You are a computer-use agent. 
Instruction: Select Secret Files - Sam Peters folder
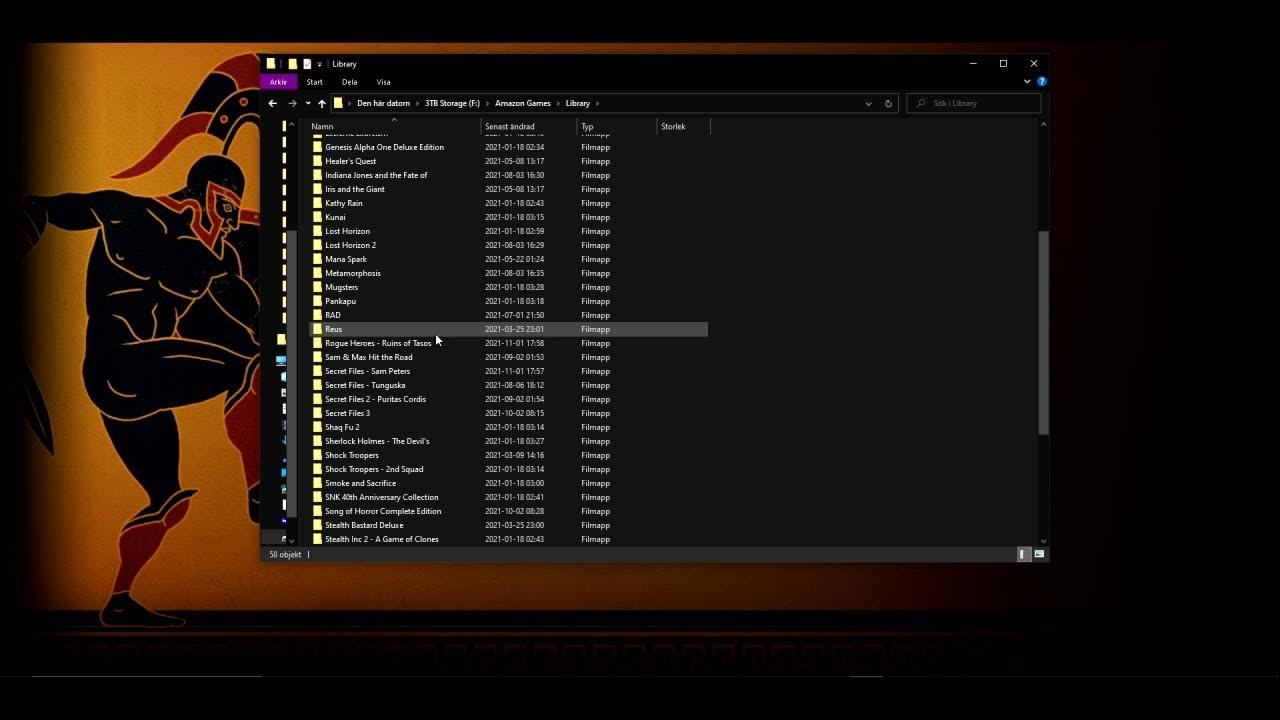pos(367,371)
